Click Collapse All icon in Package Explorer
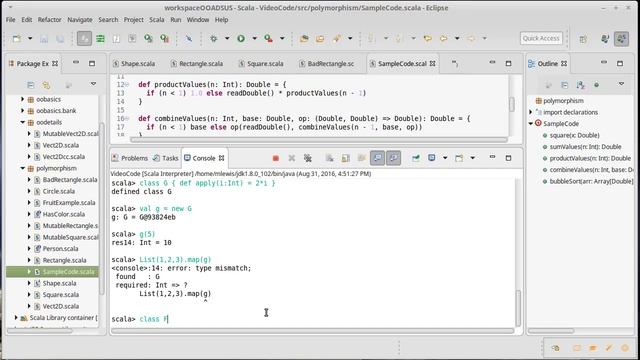 (x=31, y=85)
